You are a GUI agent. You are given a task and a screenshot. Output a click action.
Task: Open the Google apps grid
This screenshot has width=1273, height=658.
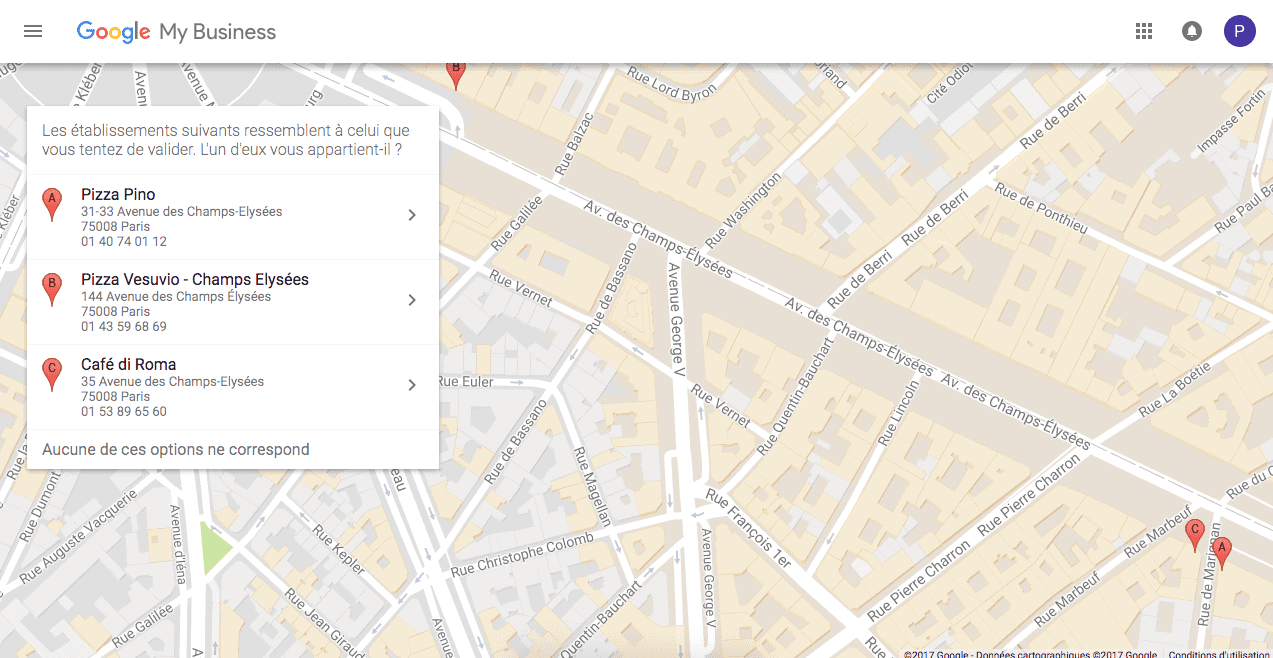pyautogui.click(x=1144, y=31)
